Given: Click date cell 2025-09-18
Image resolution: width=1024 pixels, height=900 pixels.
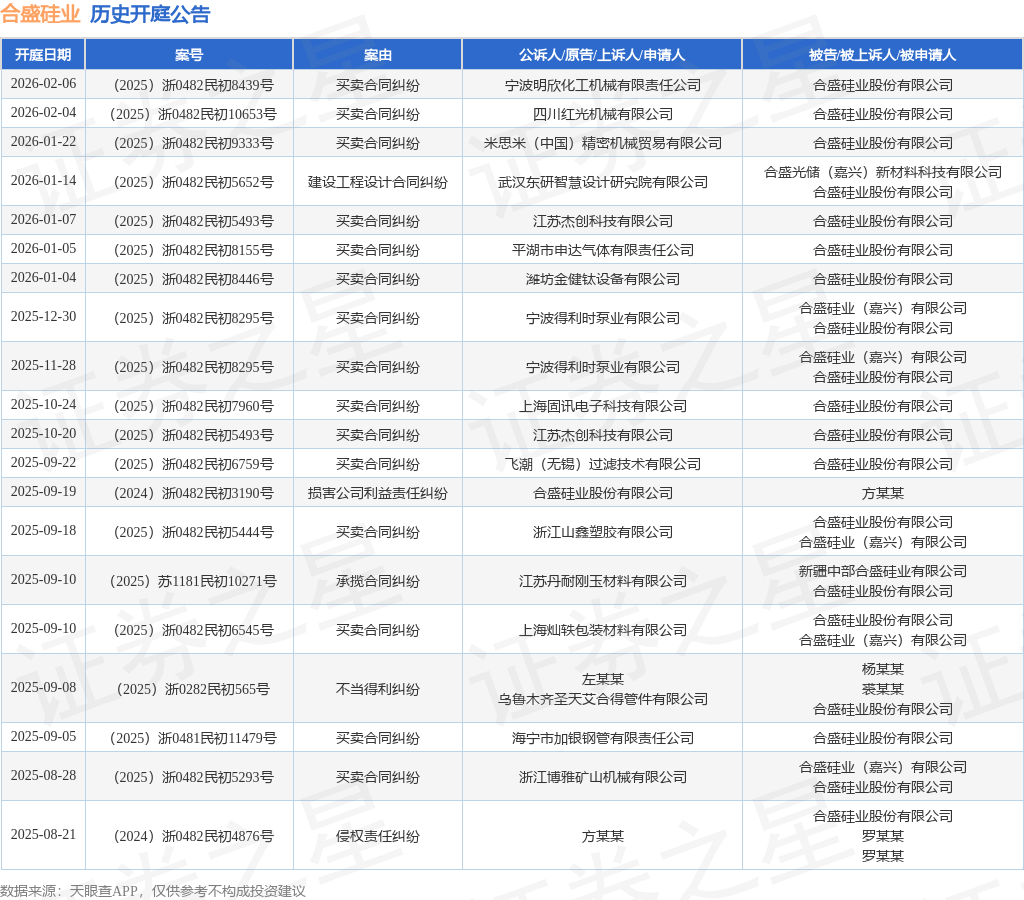Looking at the screenshot, I should [43, 530].
